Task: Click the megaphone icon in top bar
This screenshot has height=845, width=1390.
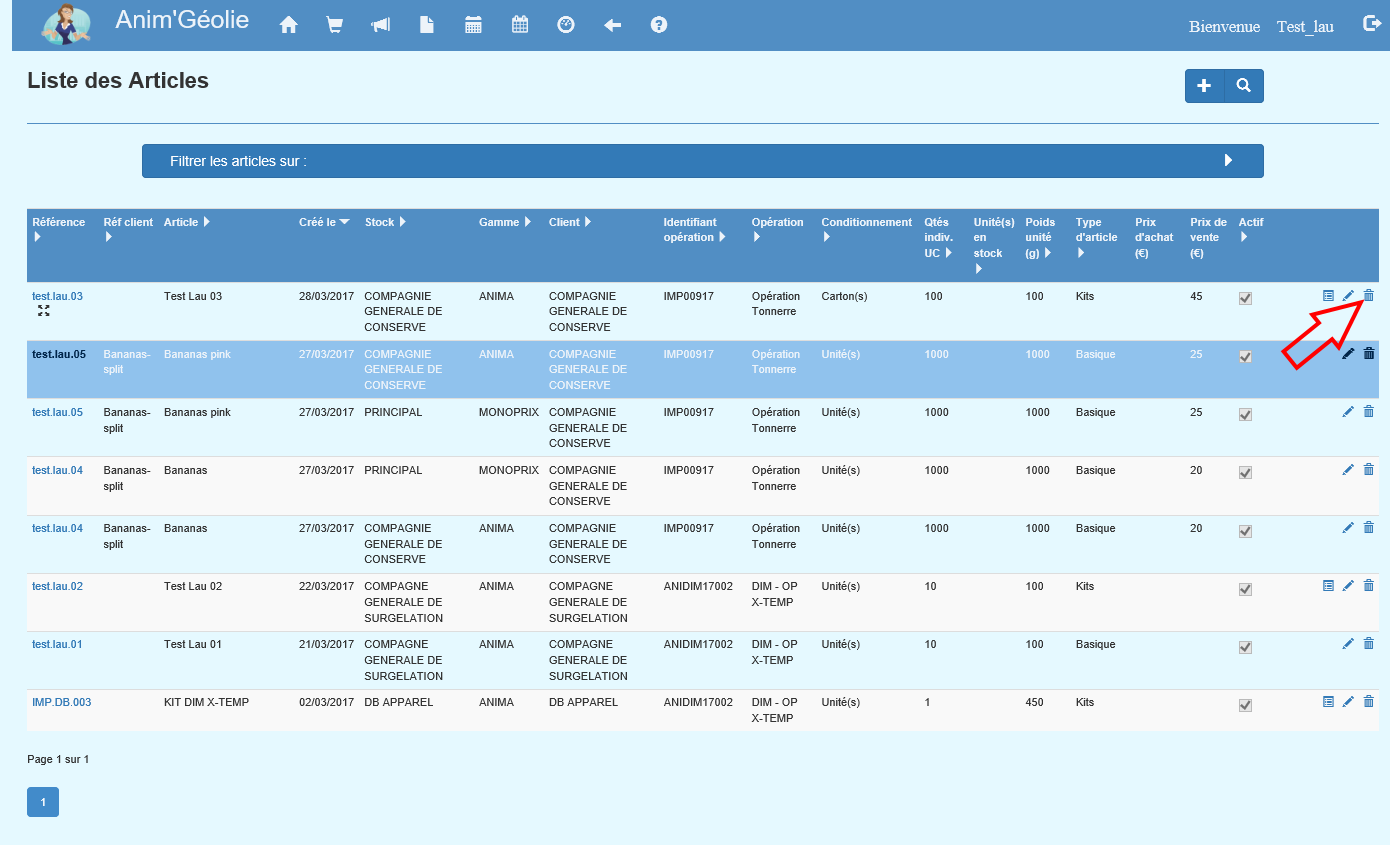Action: coord(381,26)
